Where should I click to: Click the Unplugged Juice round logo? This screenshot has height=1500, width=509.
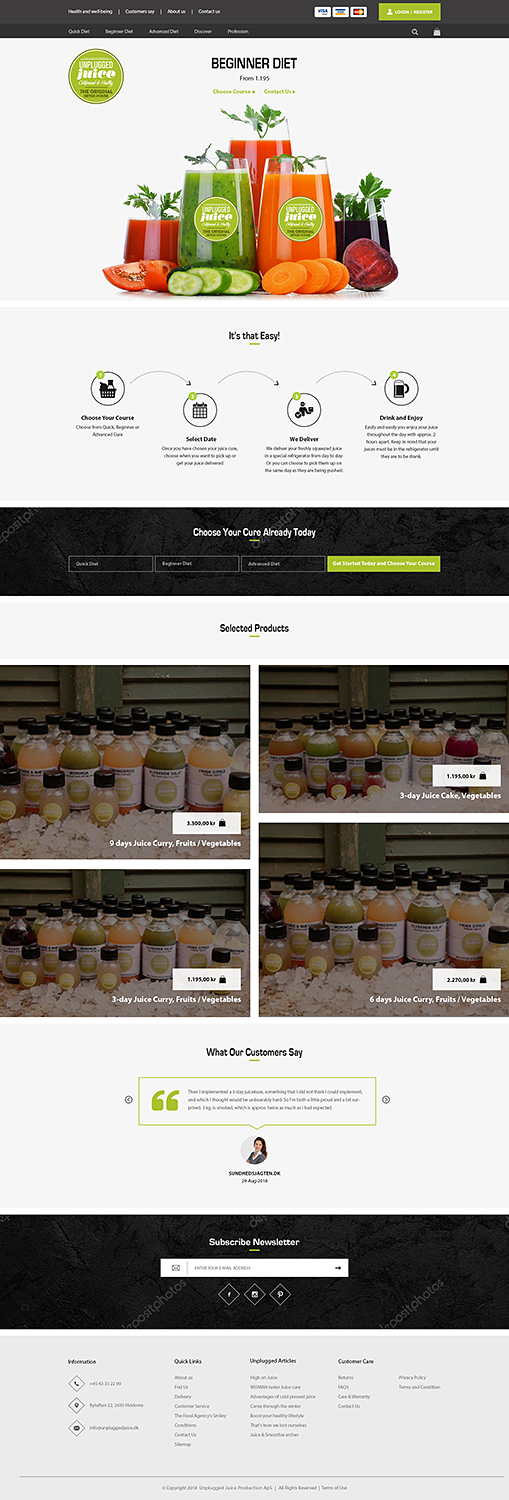tap(97, 76)
